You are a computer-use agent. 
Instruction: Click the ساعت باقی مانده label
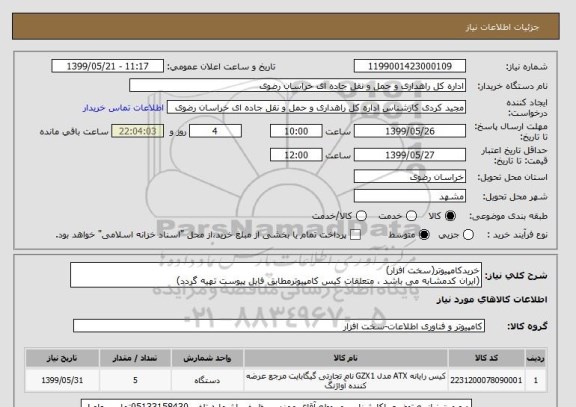click(x=74, y=132)
